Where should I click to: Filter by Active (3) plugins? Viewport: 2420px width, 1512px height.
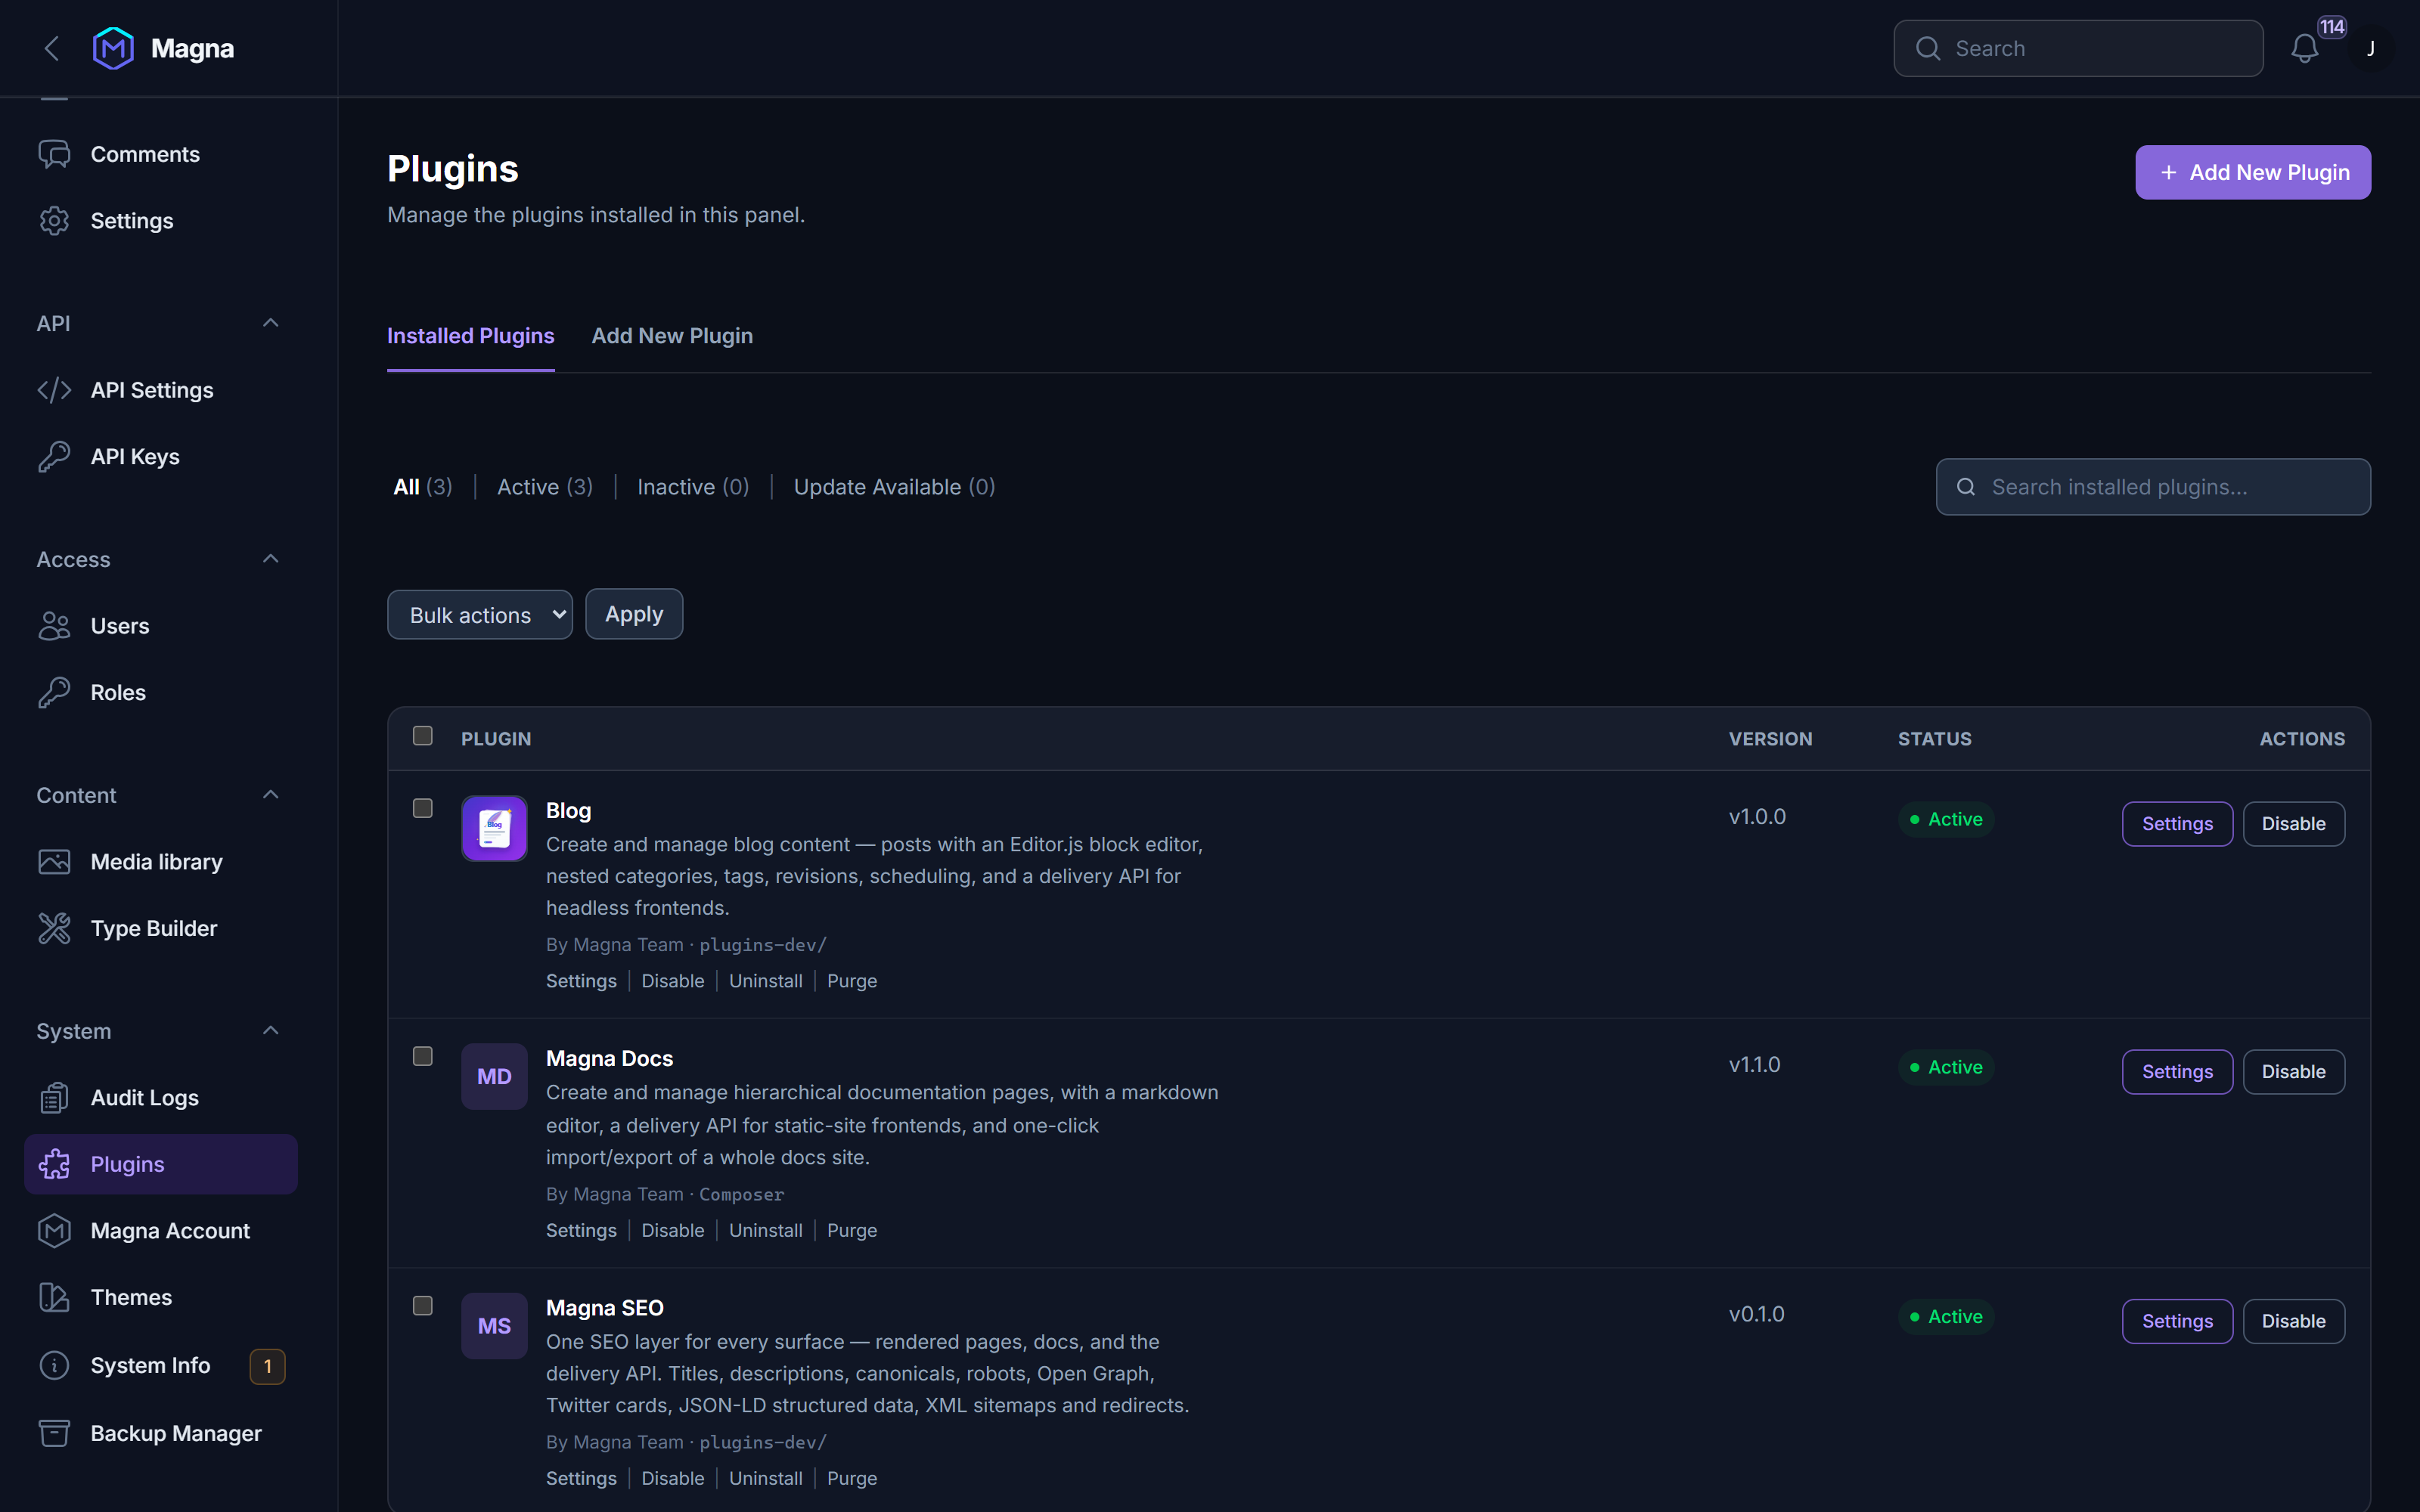pyautogui.click(x=545, y=487)
